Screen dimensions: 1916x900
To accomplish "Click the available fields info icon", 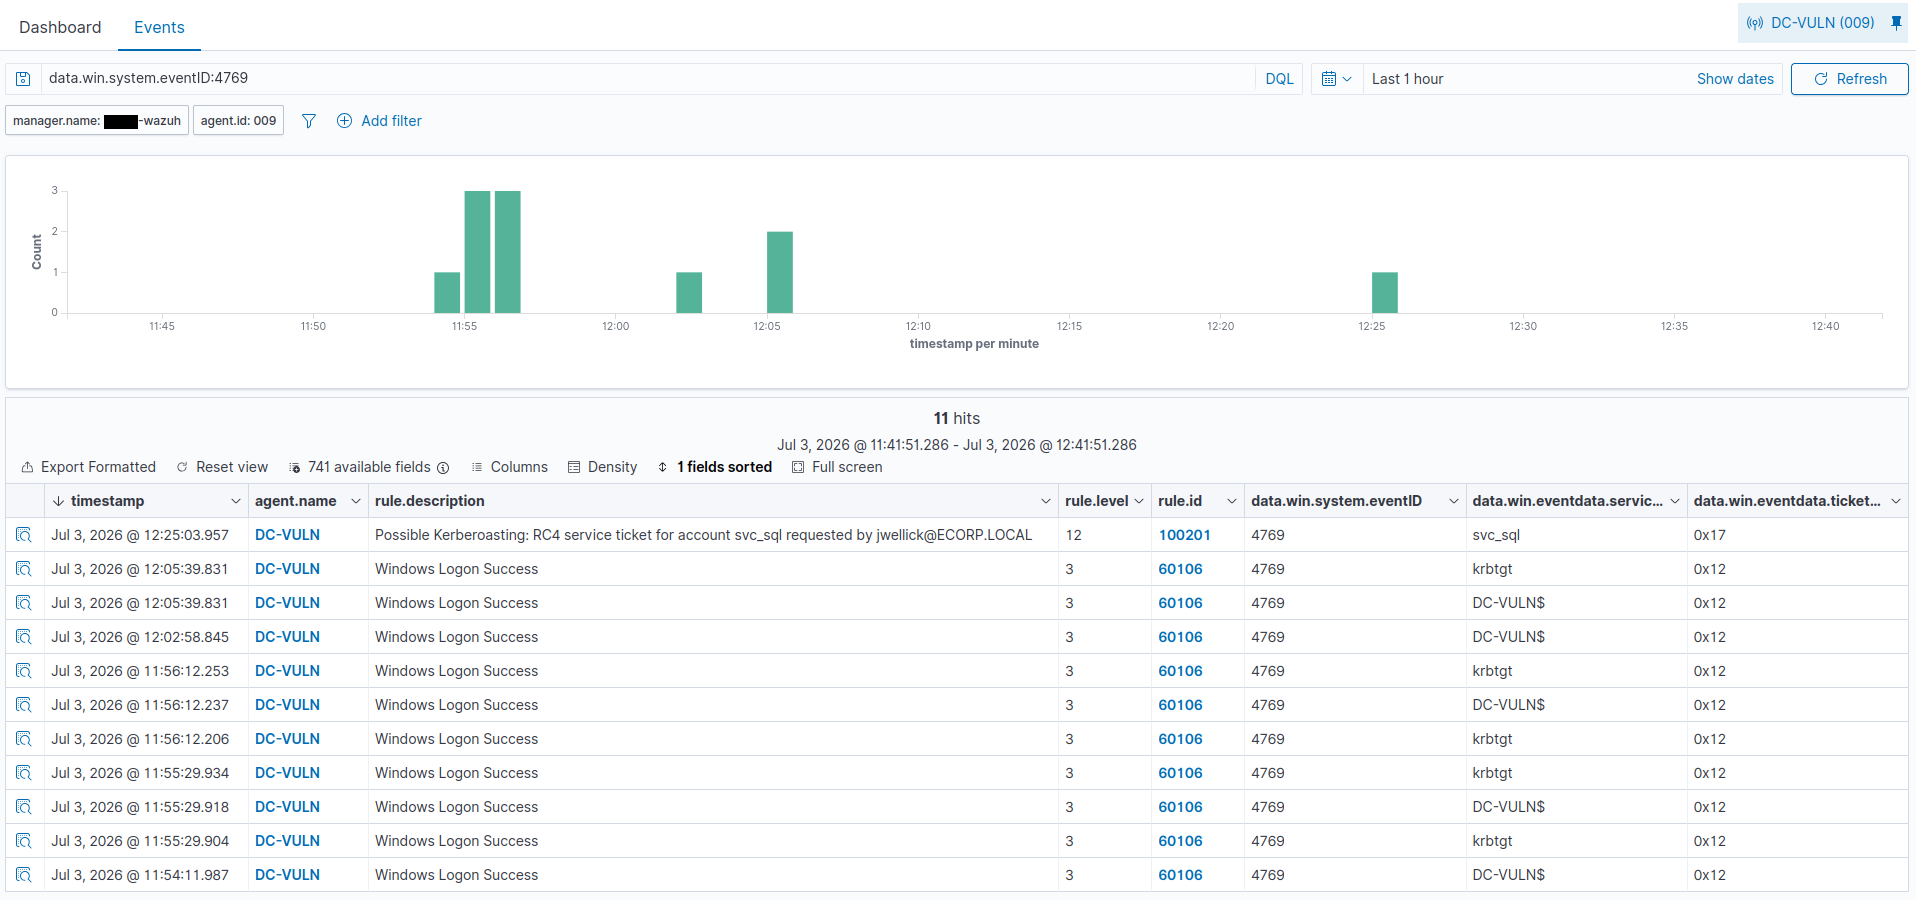I will tap(443, 468).
